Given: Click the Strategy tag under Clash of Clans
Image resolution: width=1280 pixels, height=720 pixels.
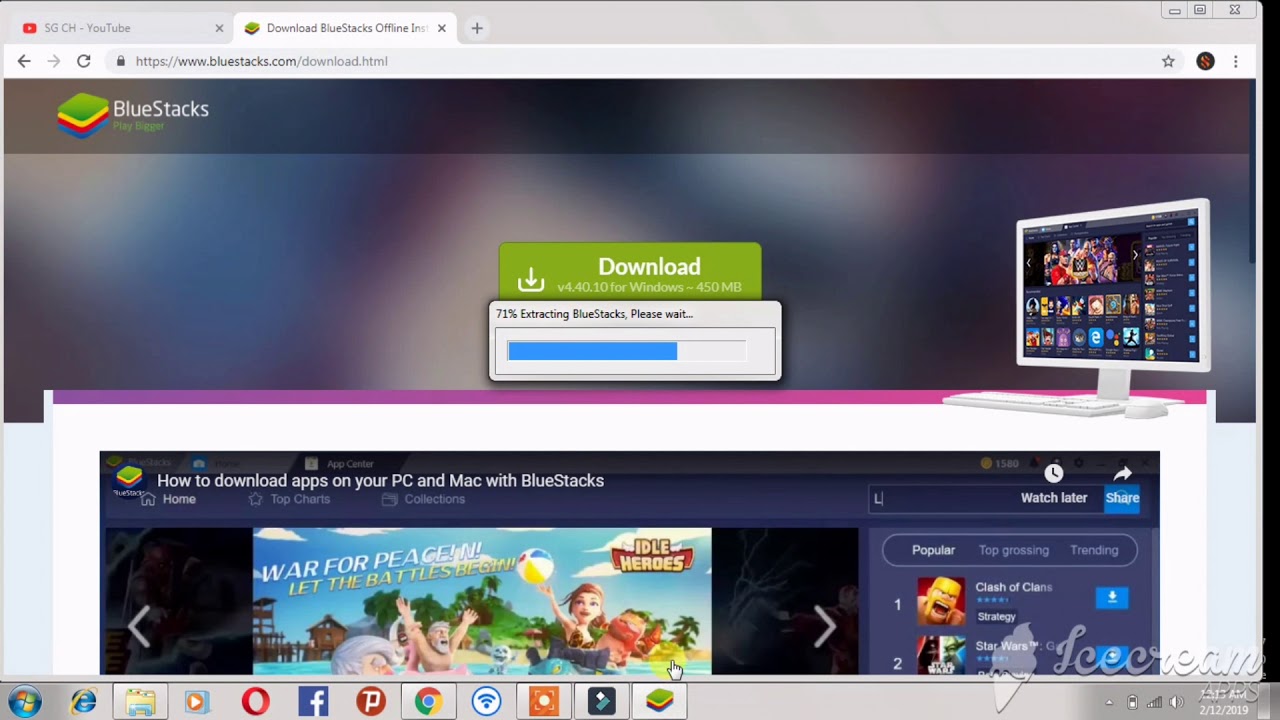Looking at the screenshot, I should click(996, 616).
